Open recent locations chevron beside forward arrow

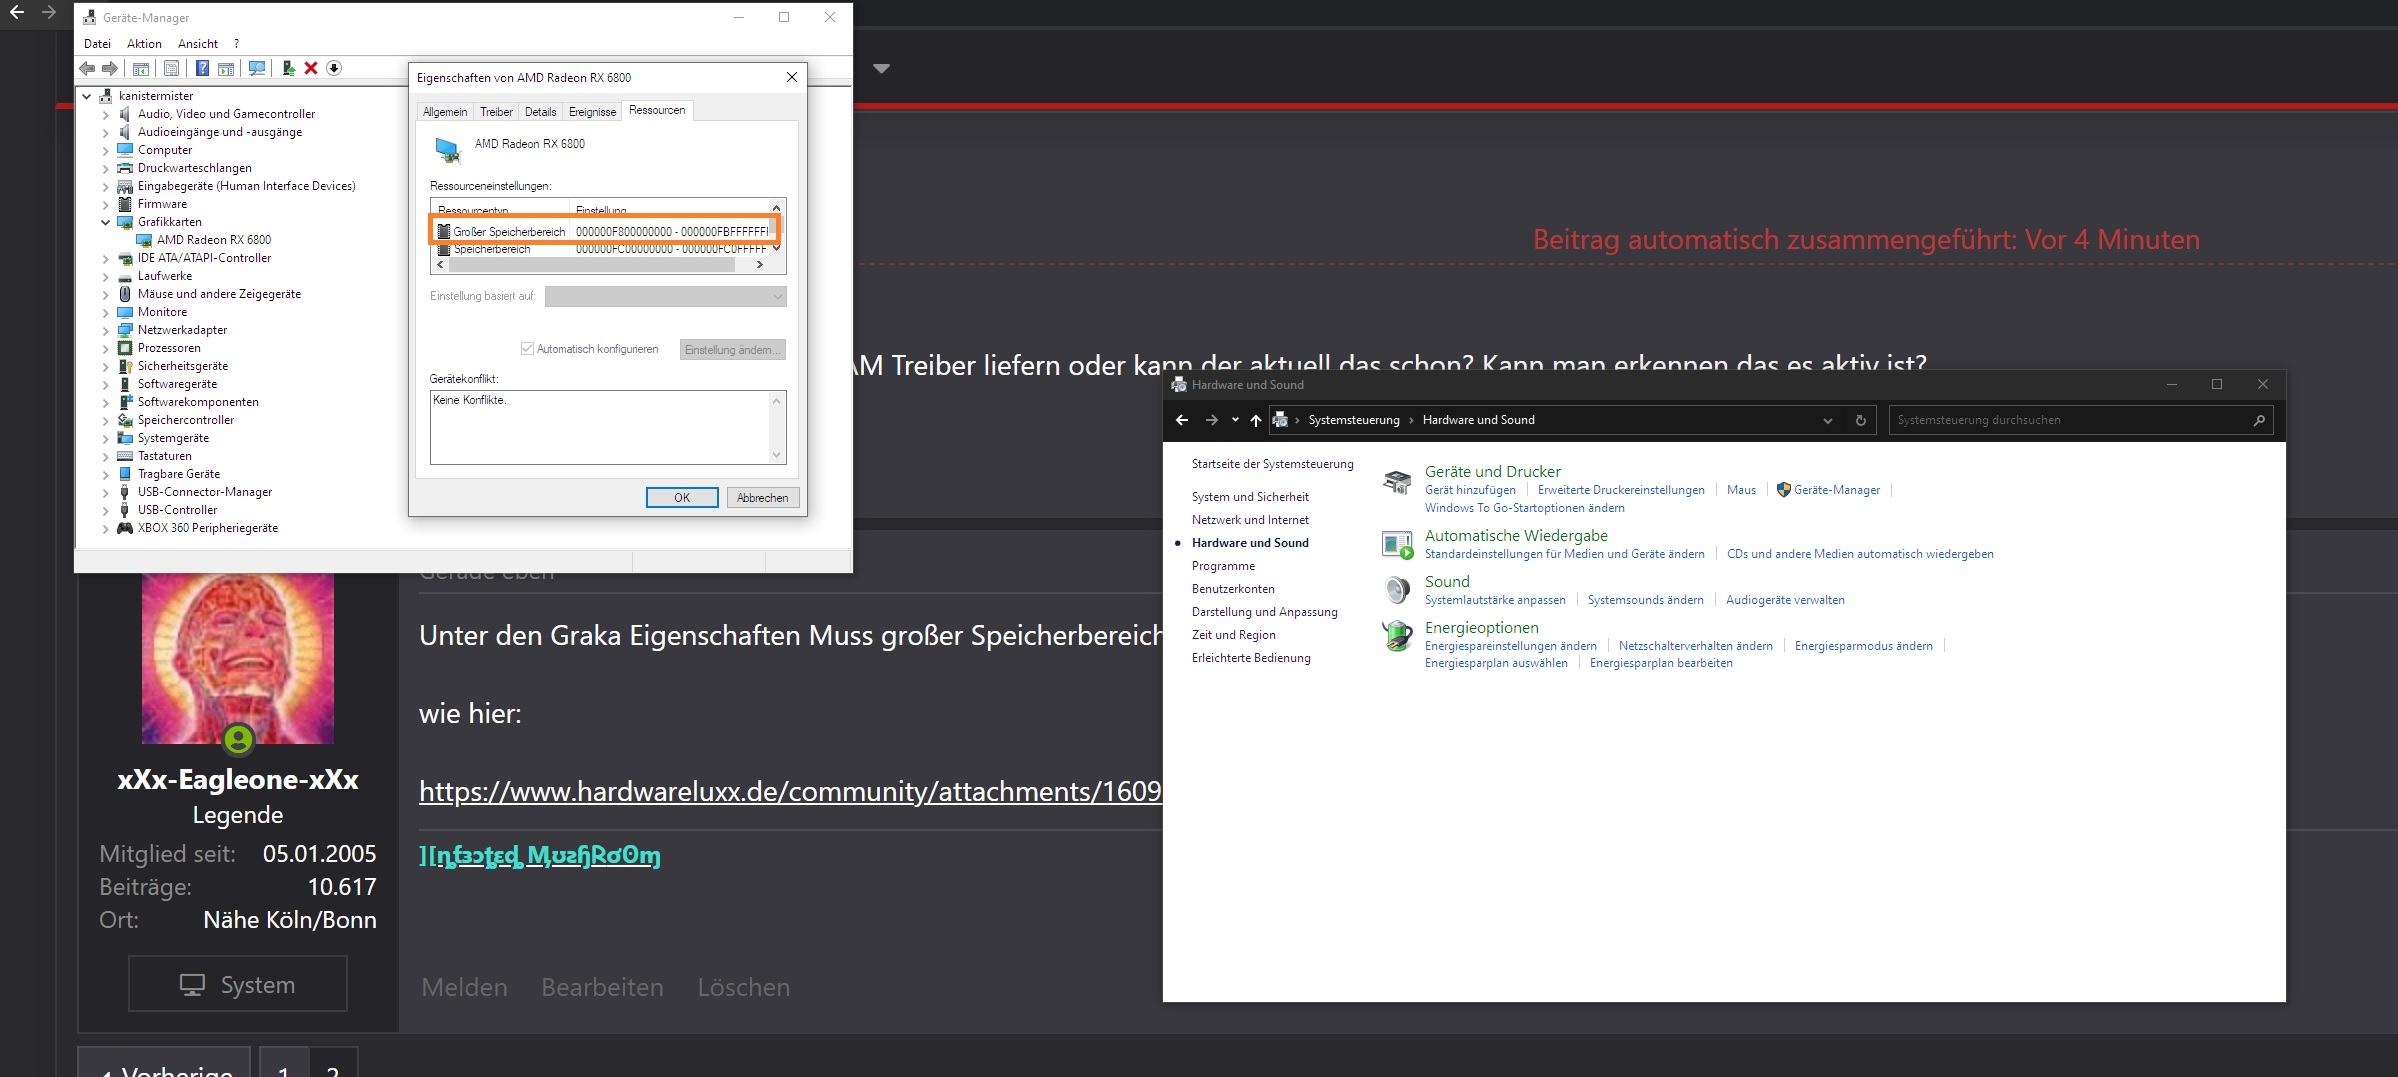click(1235, 420)
